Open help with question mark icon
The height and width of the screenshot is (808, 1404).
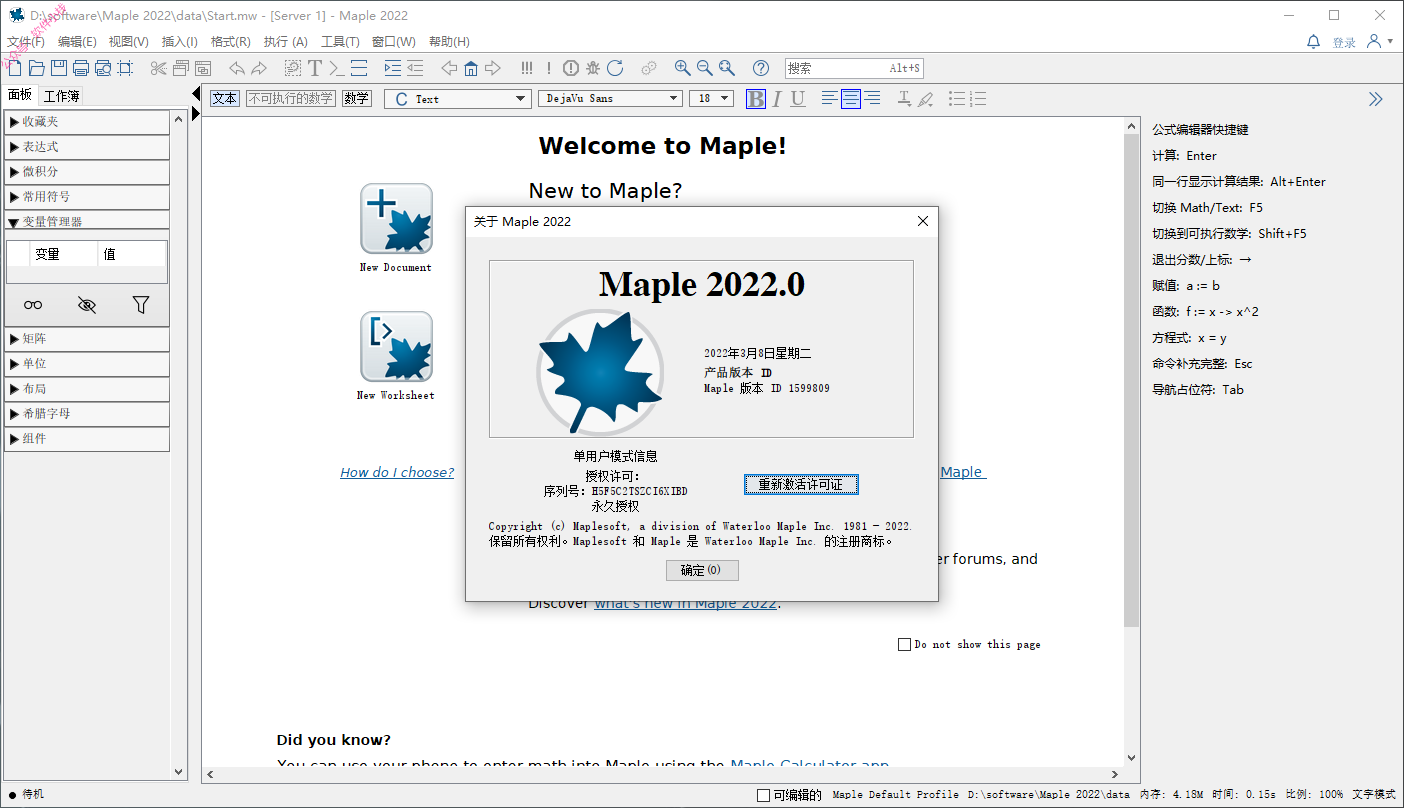(x=761, y=68)
